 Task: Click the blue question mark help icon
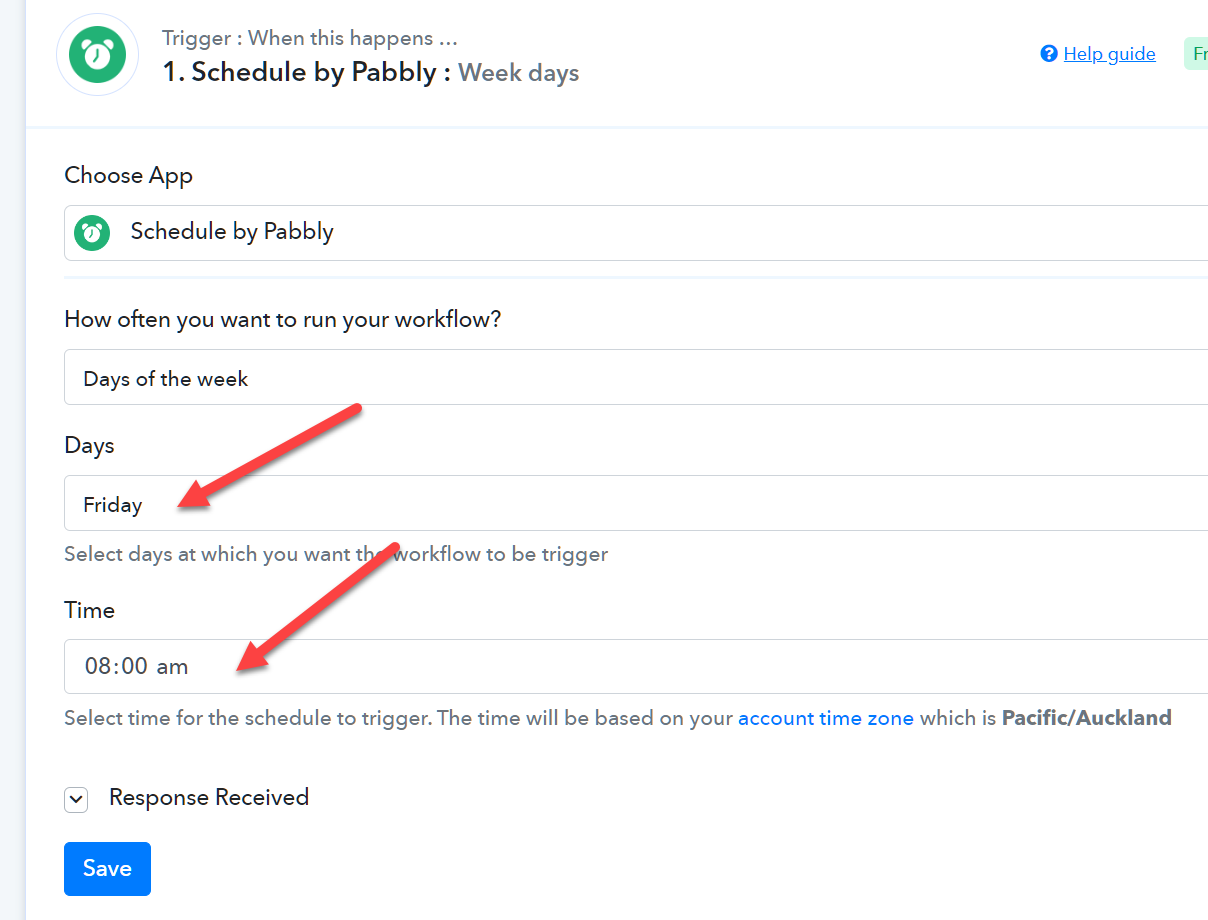point(1049,54)
